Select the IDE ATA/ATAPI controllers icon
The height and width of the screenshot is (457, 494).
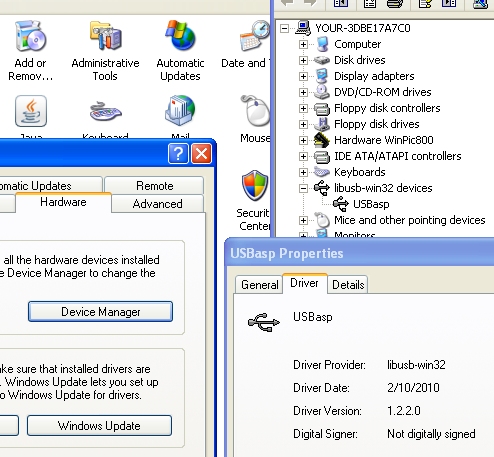click(x=322, y=156)
